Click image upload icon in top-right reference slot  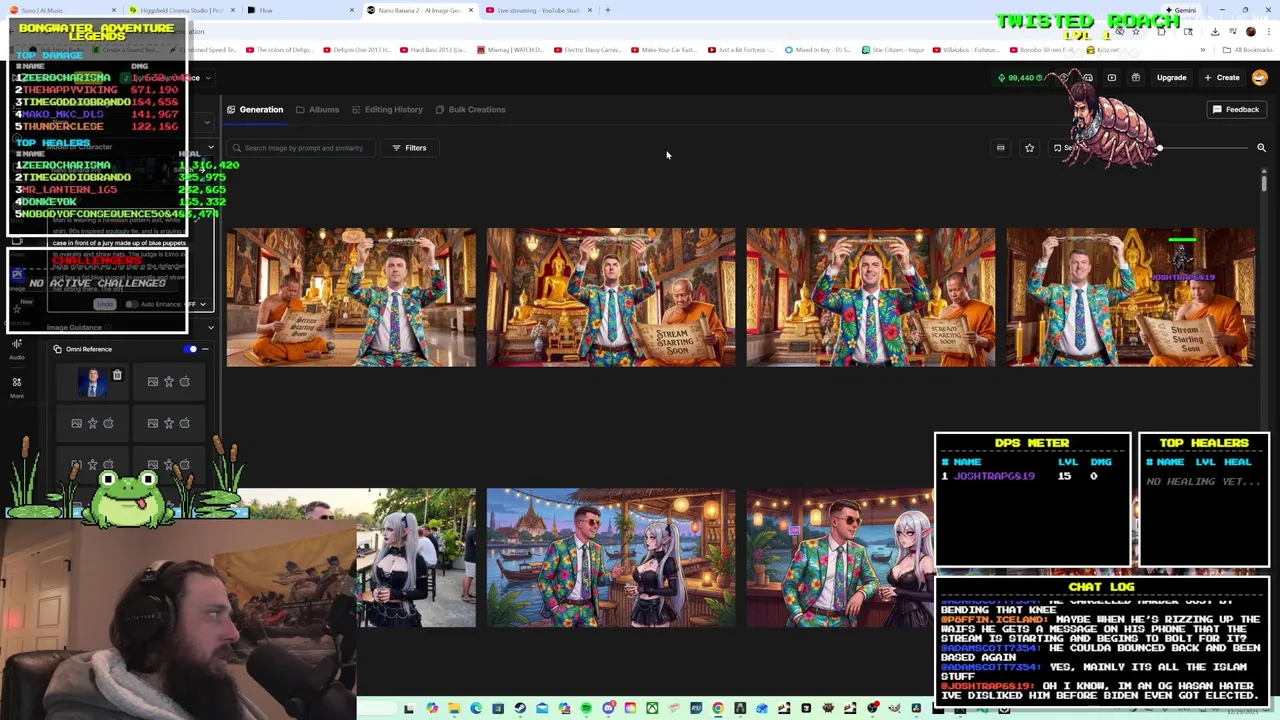[153, 381]
